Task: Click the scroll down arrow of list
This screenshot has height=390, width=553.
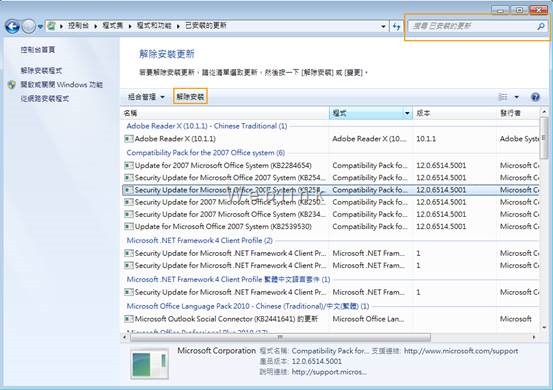Action: pos(544,328)
